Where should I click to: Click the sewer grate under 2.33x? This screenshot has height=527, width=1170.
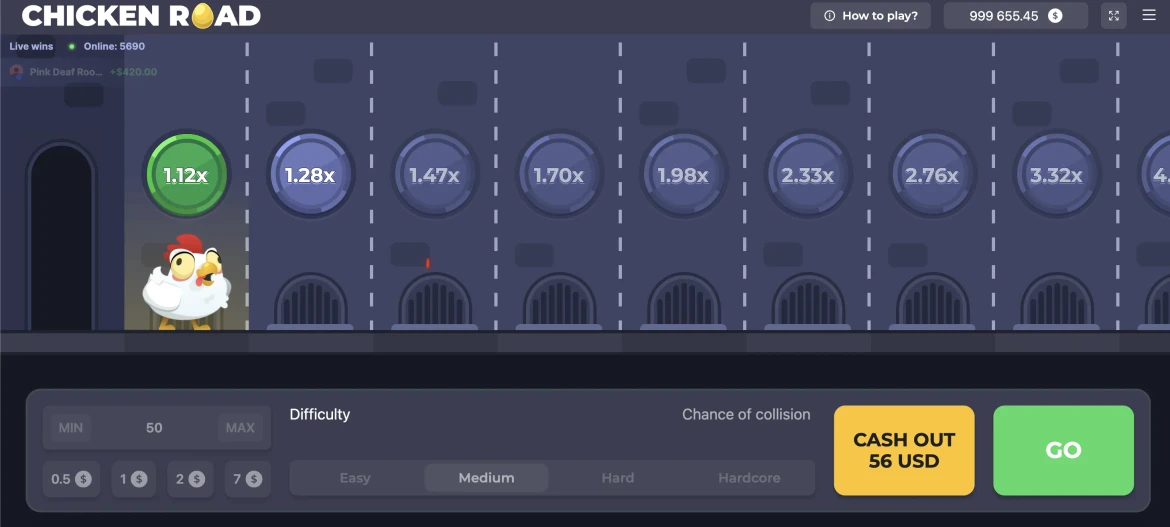point(807,302)
